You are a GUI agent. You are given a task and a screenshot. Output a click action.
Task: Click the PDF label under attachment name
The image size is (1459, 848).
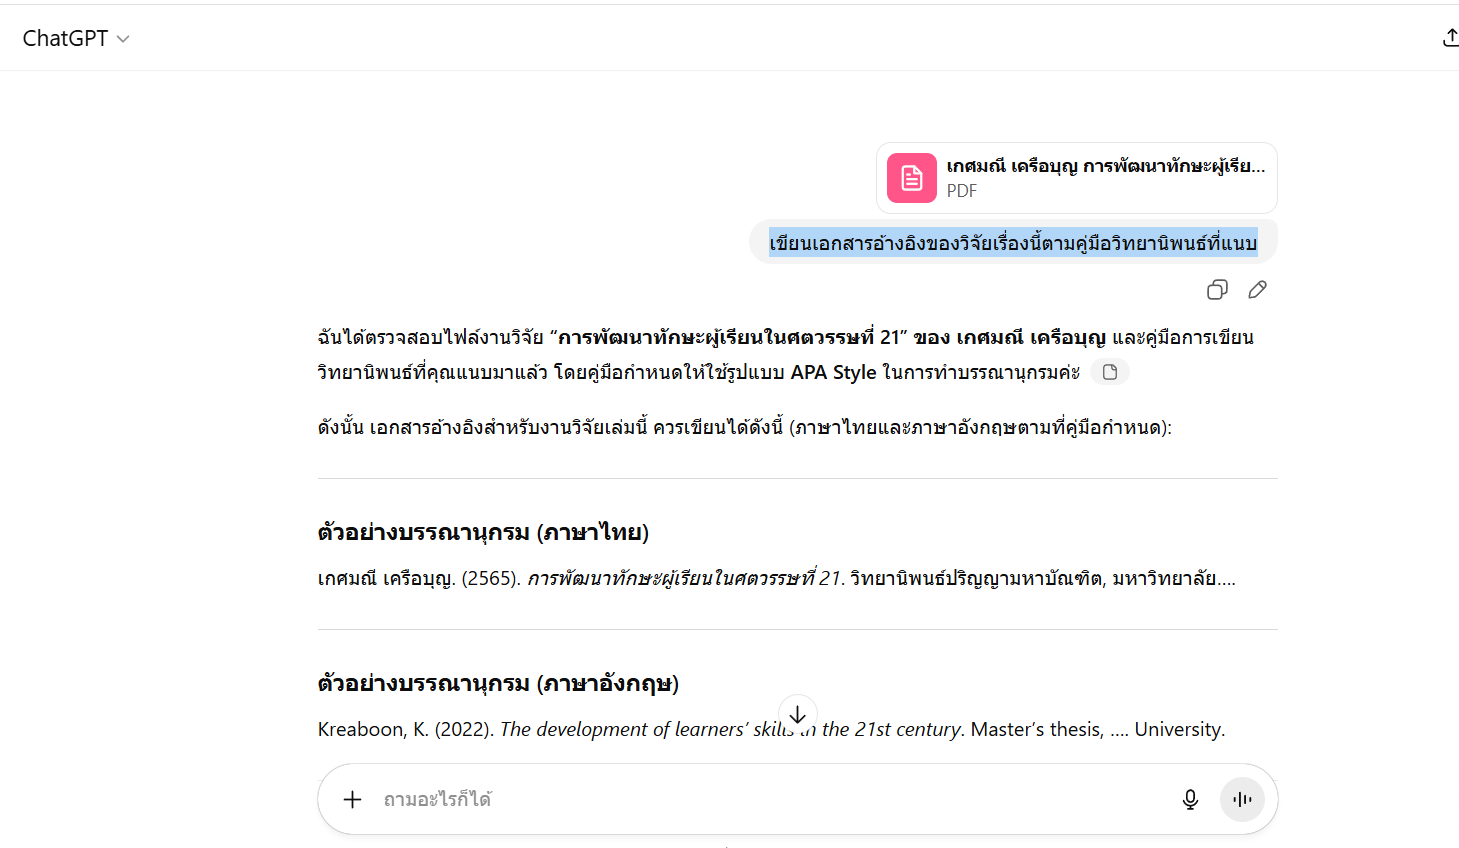pyautogui.click(x=961, y=191)
